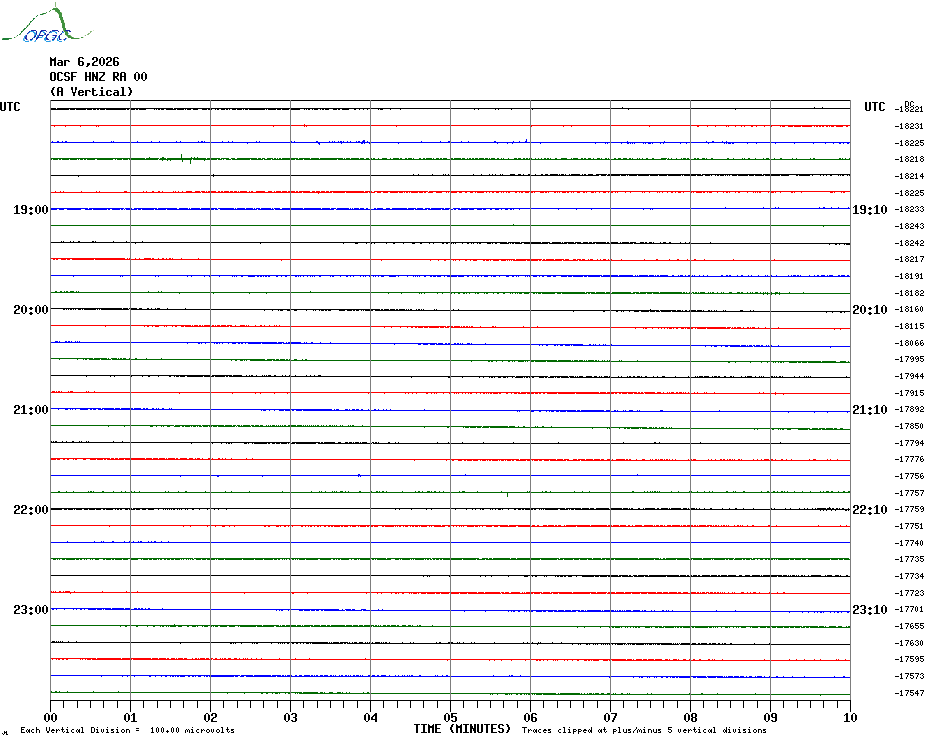Click the '06' minute axis label
This screenshot has height=744, width=930.
531,717
